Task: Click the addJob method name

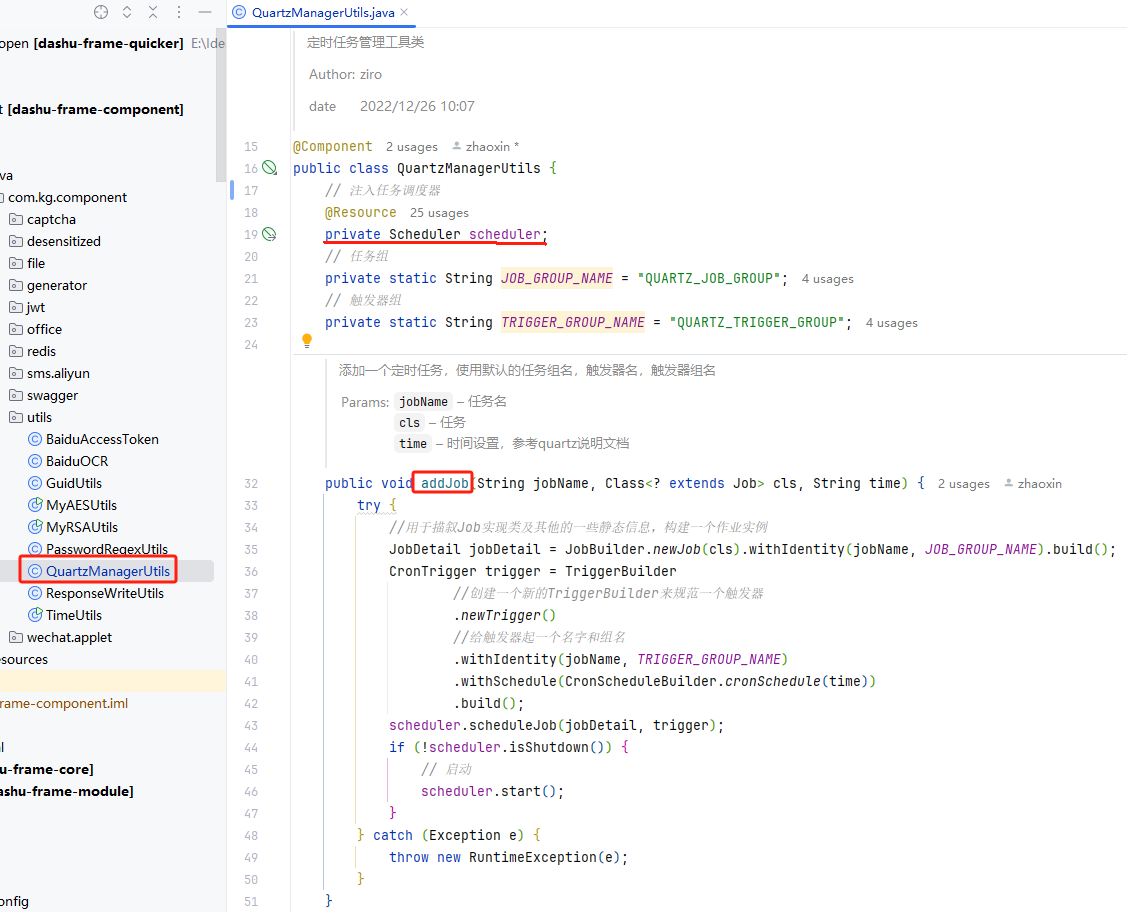Action: 444,484
